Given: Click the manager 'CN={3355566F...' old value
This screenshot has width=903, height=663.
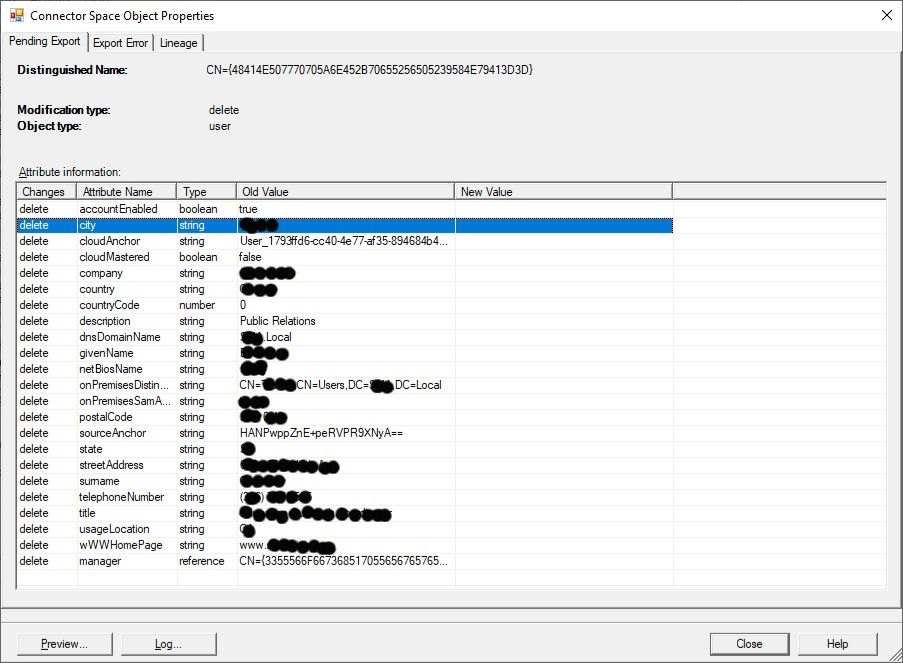Looking at the screenshot, I should point(343,561).
